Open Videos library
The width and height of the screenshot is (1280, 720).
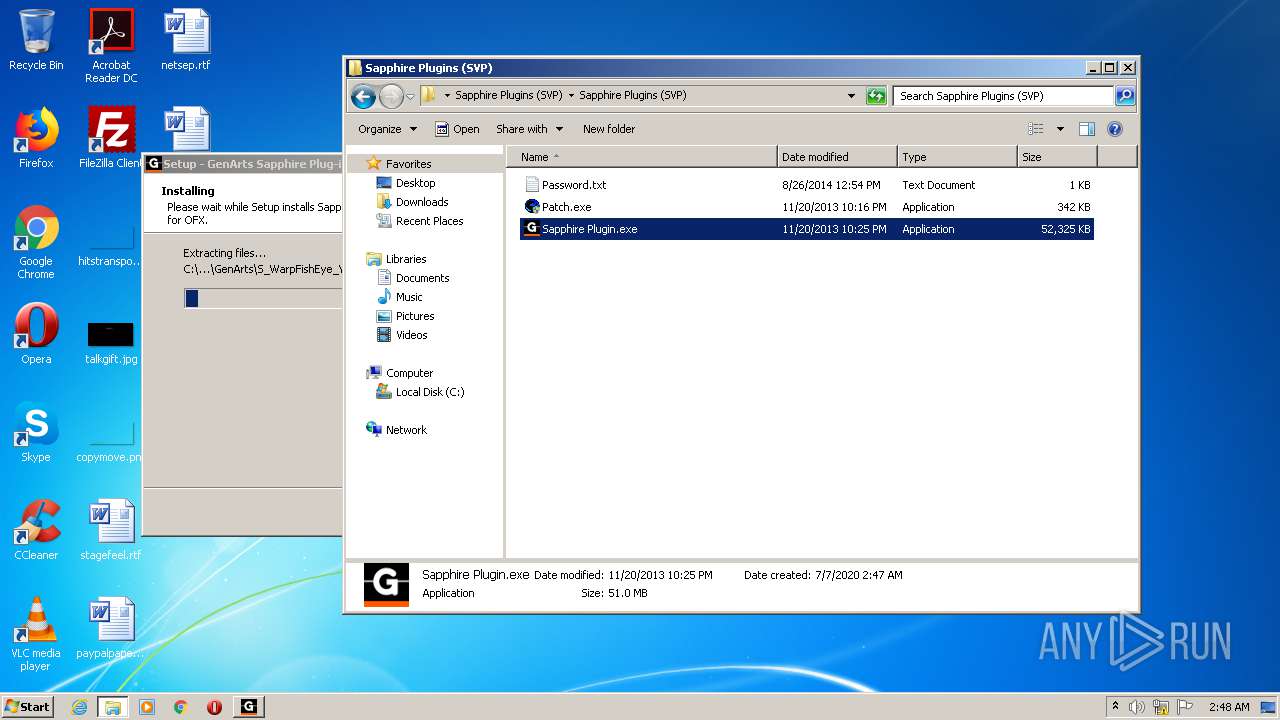coord(411,335)
